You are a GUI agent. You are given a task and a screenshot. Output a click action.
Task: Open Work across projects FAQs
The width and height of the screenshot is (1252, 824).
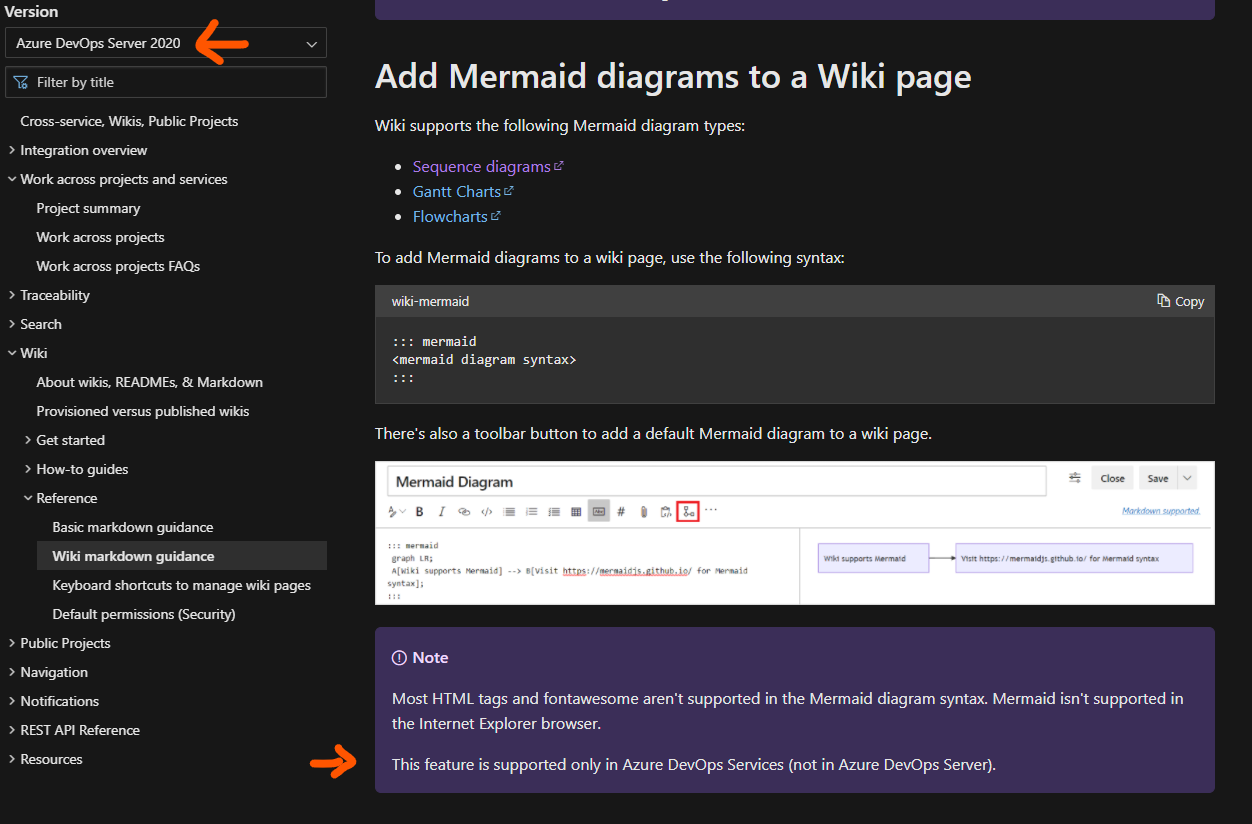pyautogui.click(x=118, y=266)
